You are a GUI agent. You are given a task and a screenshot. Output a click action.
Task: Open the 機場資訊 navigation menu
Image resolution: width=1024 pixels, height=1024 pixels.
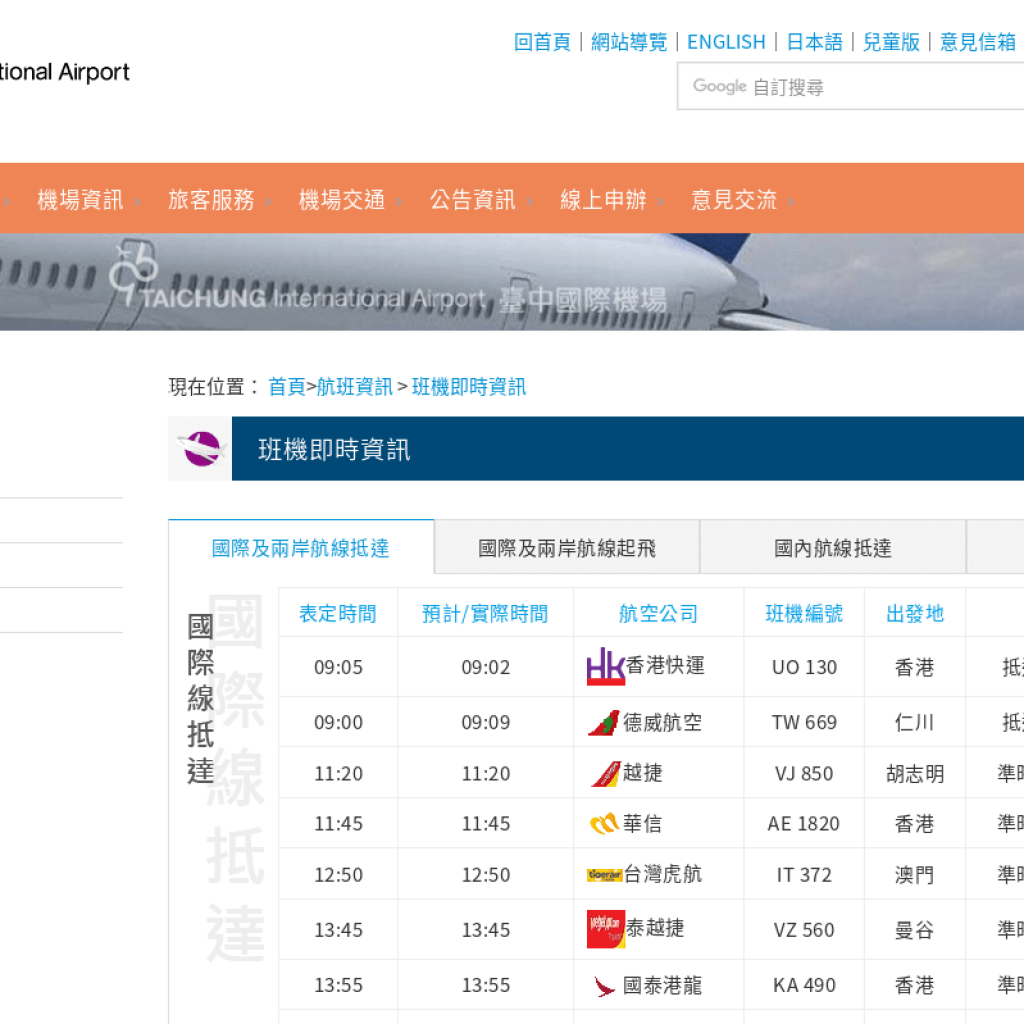click(x=80, y=199)
